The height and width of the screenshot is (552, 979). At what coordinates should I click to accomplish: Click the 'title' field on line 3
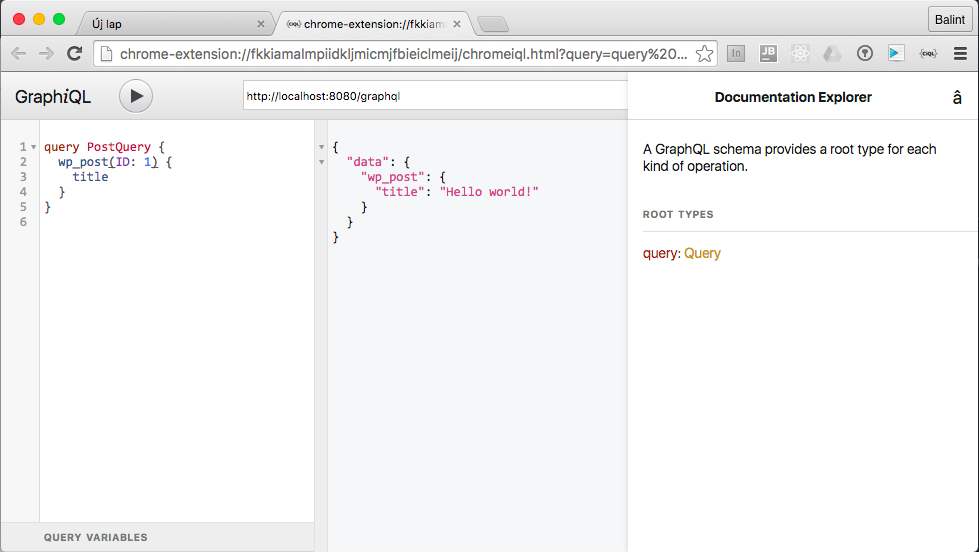(x=91, y=177)
